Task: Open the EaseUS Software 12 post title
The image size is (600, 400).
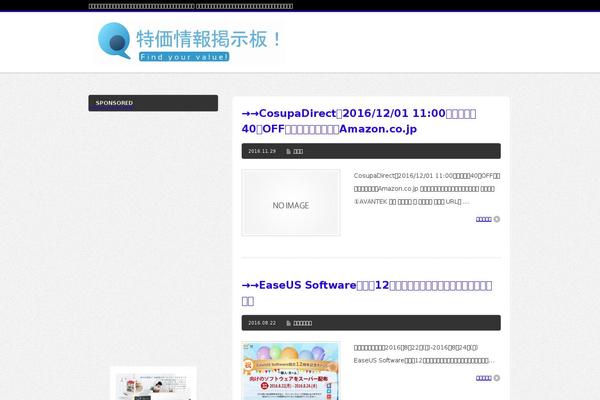Action: [x=367, y=293]
